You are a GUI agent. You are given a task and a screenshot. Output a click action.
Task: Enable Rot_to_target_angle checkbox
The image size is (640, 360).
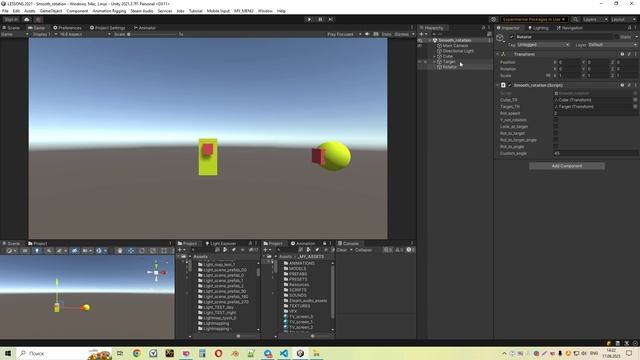[x=556, y=140]
